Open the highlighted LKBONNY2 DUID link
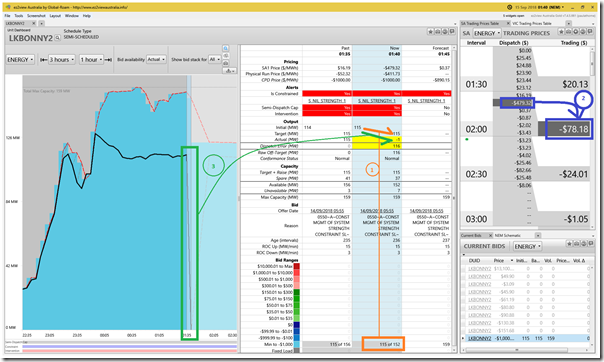Viewport: 604px width, 362px height. (480, 339)
